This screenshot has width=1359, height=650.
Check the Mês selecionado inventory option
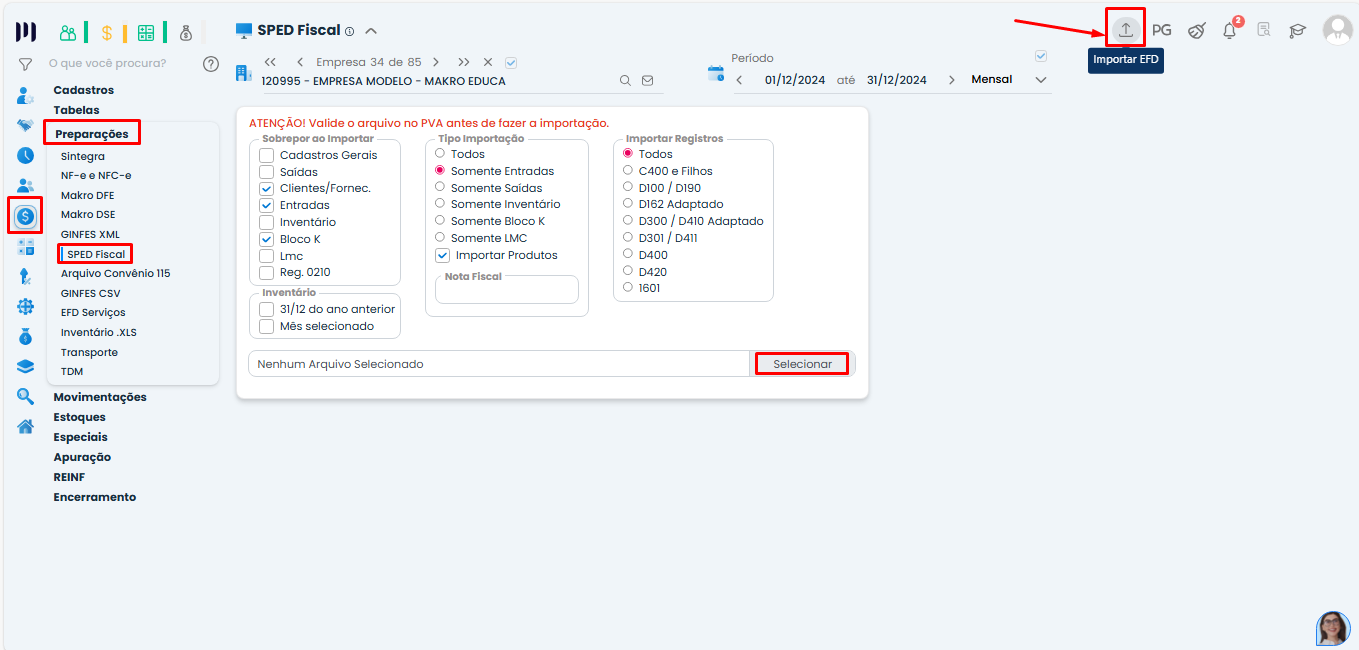click(266, 326)
